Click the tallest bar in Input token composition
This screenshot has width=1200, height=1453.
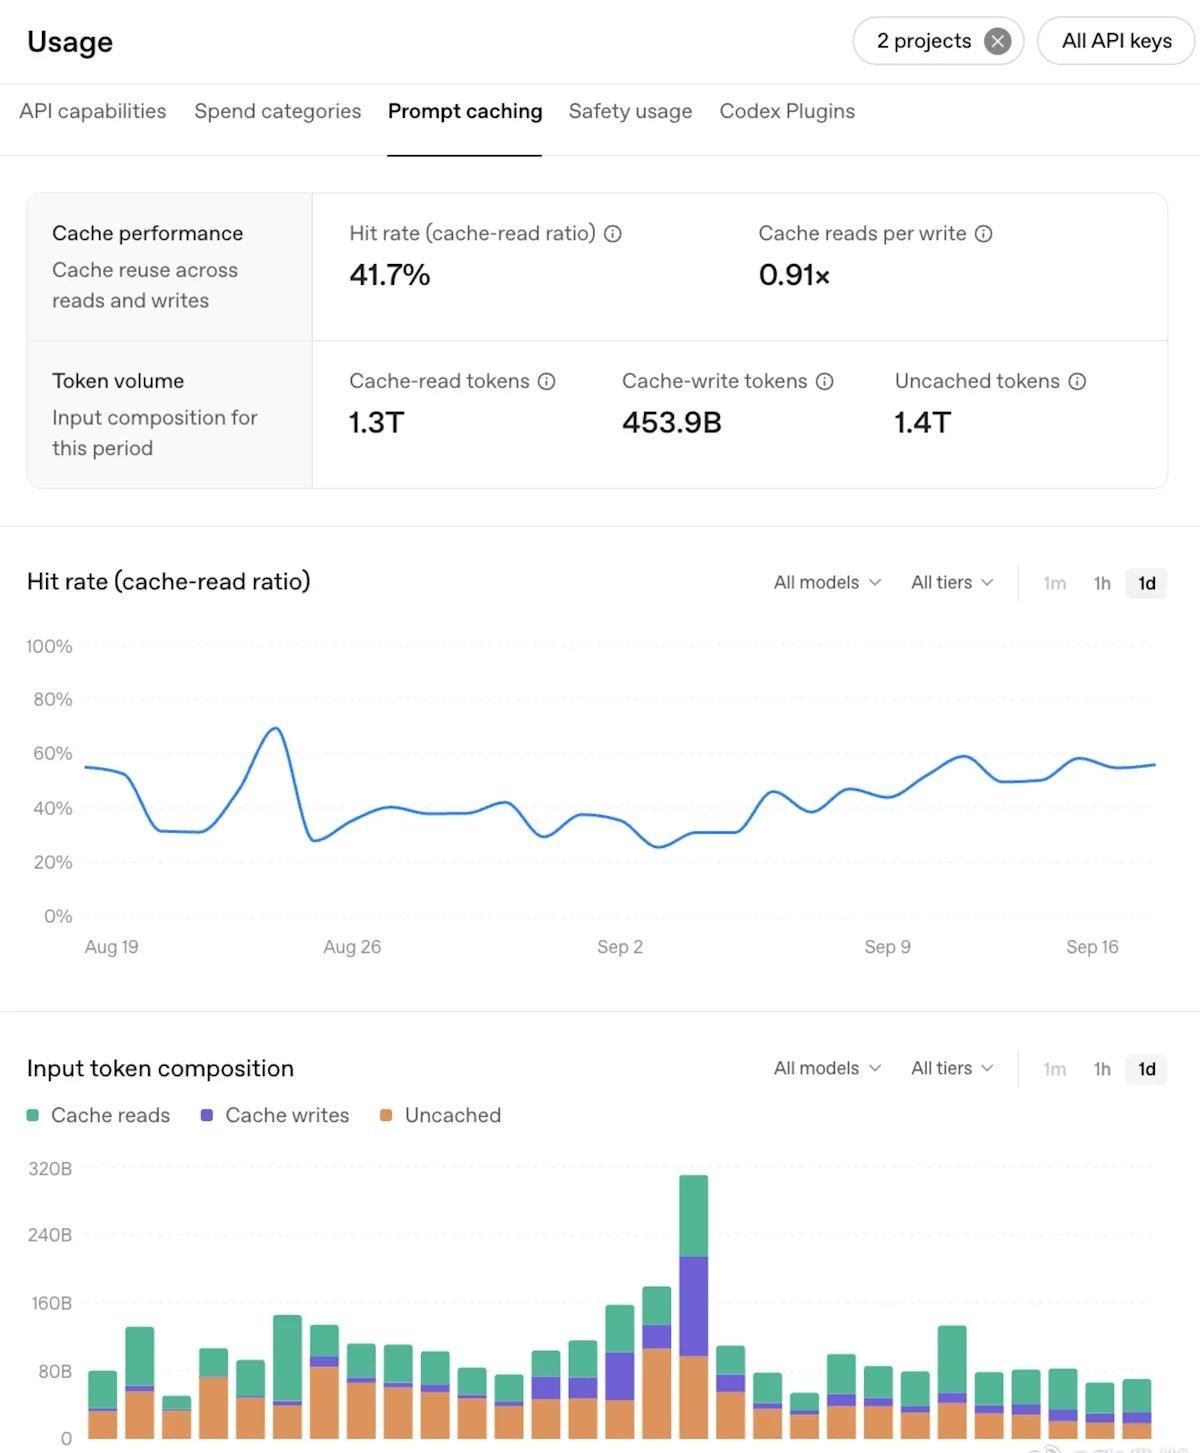[x=693, y=1306]
